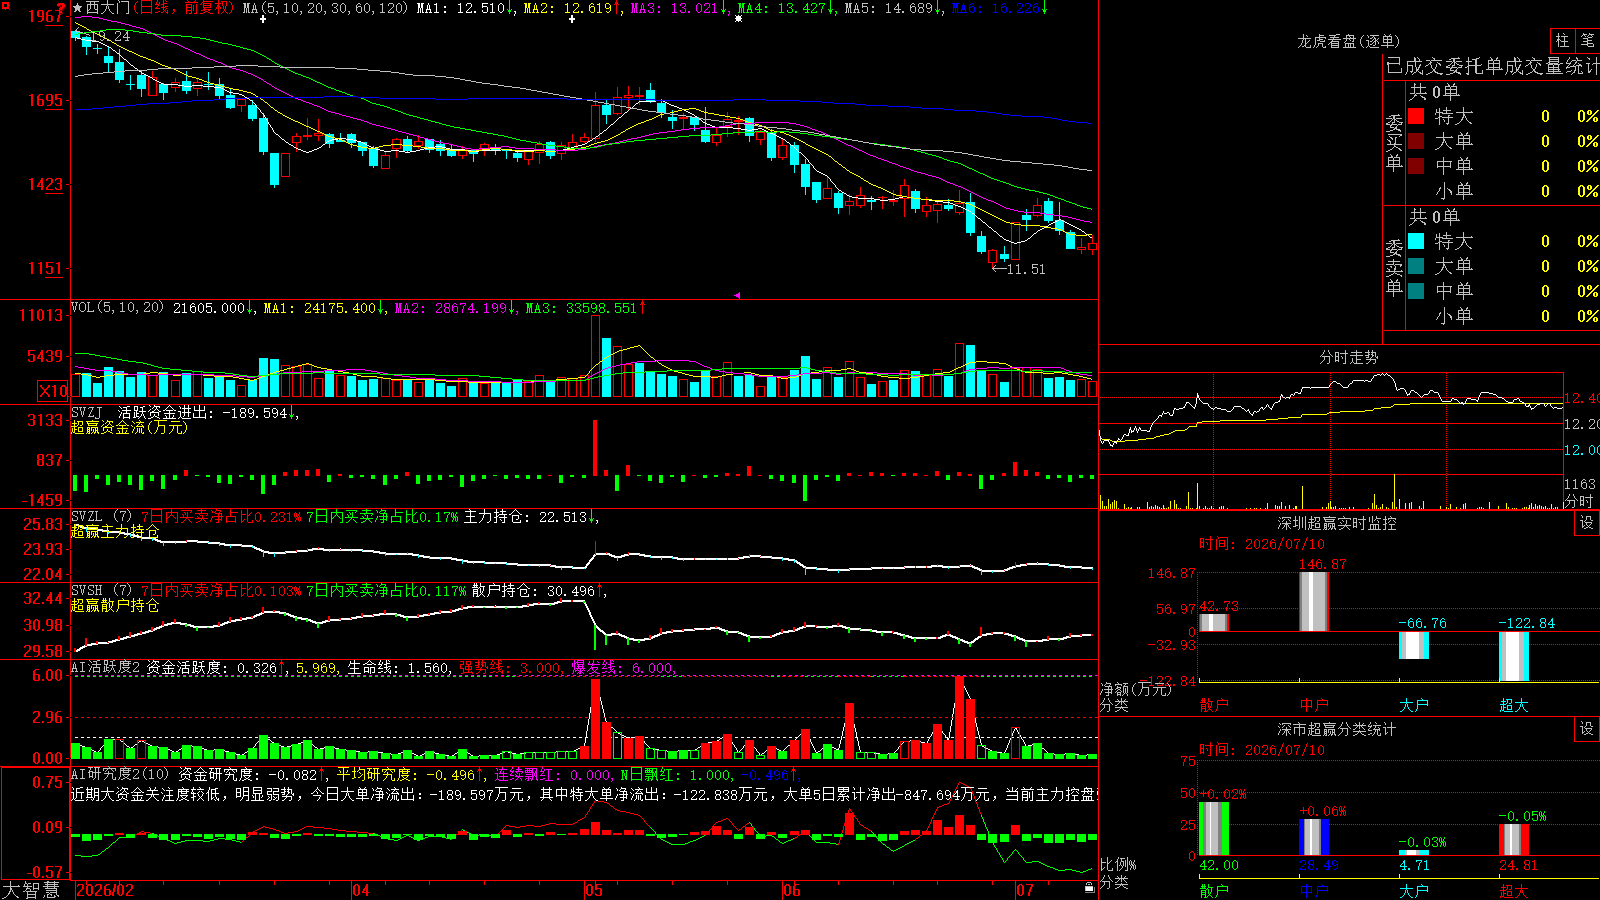Image resolution: width=1600 pixels, height=900 pixels.
Task: Click the 05 month marker on the time axis
Action: click(594, 890)
